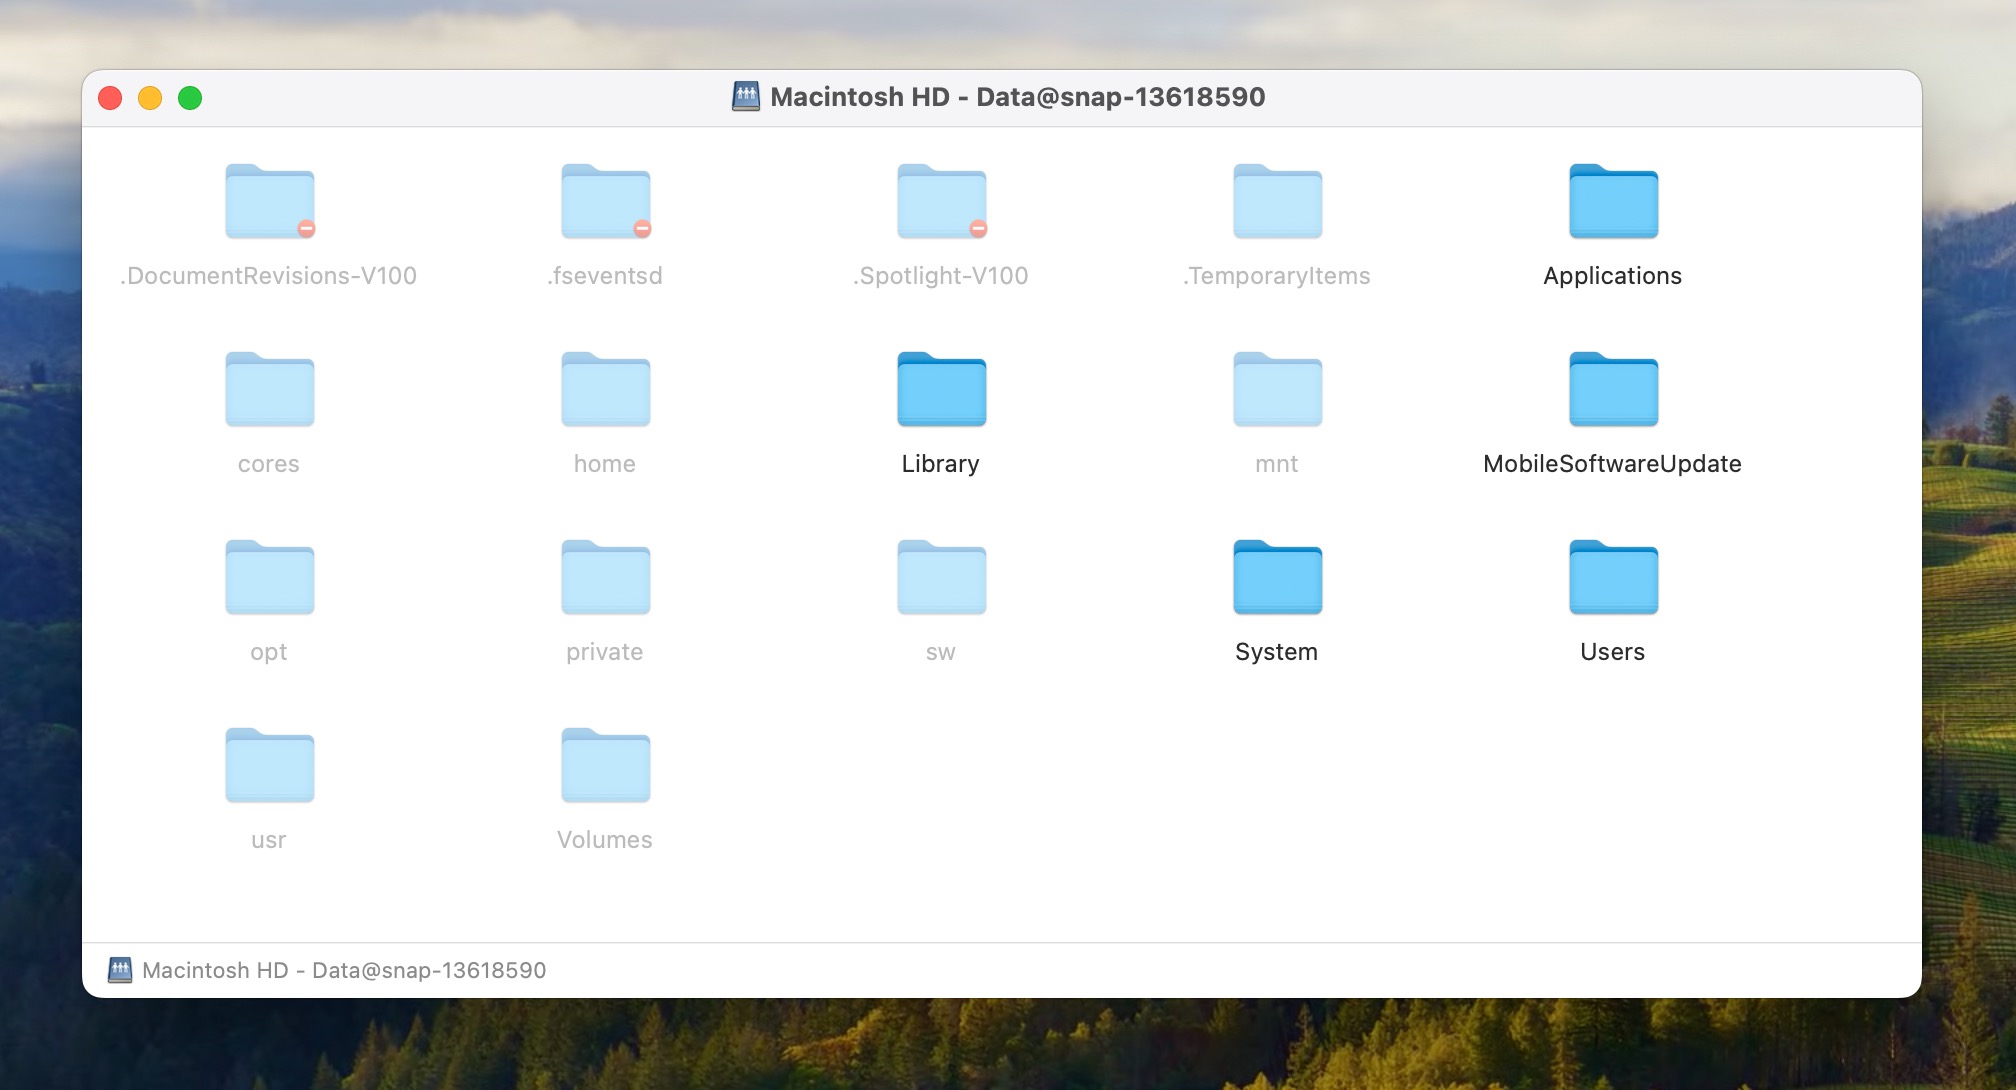Click the MobileSoftwareUpdate folder

click(1613, 390)
